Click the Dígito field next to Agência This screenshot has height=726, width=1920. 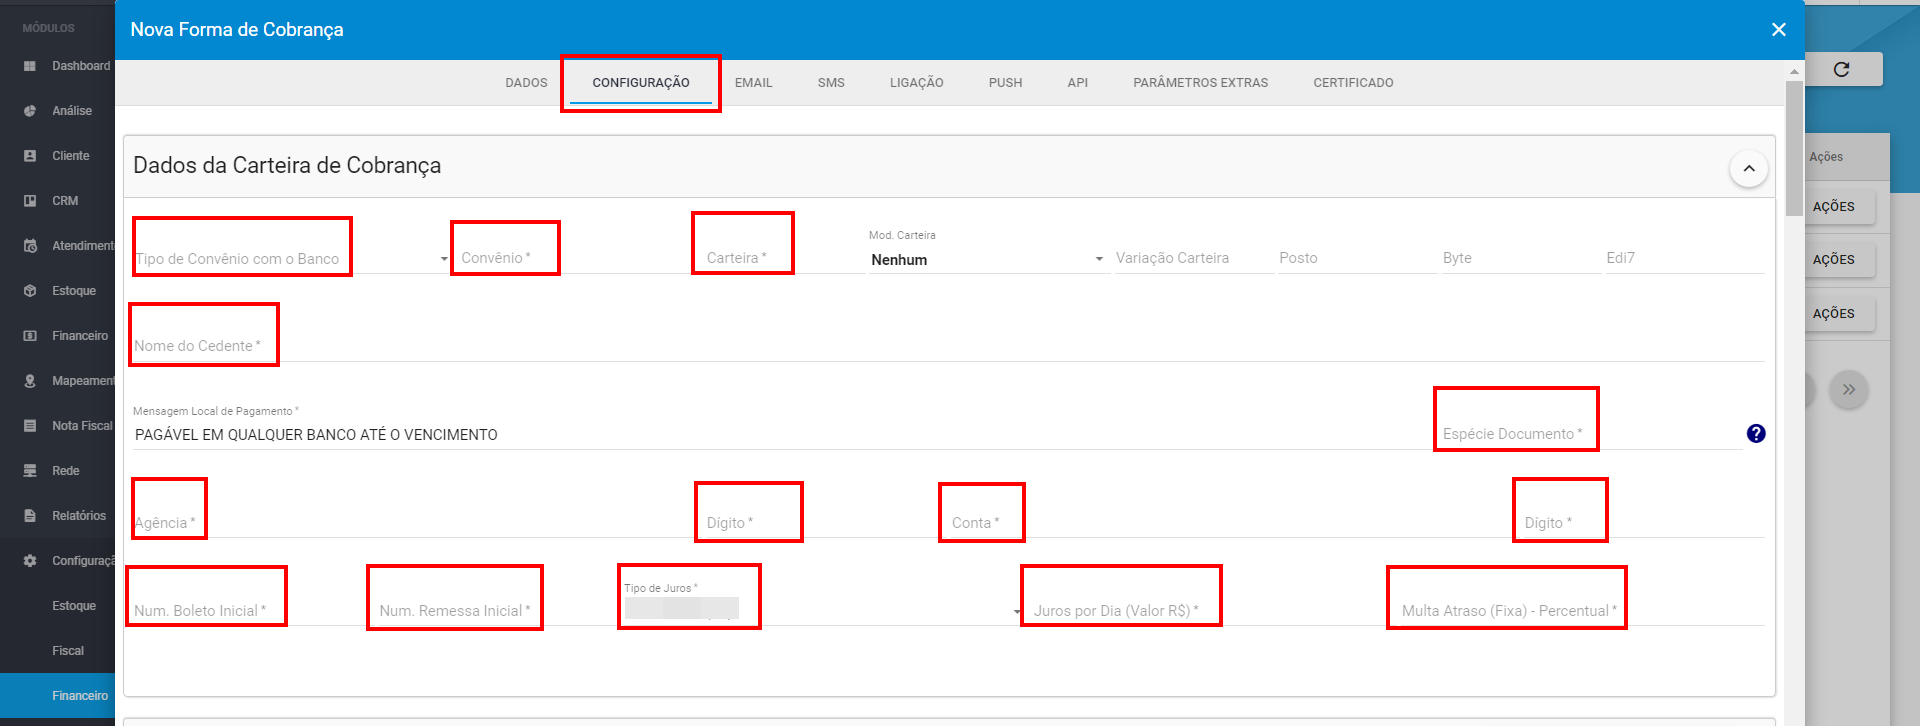point(823,523)
